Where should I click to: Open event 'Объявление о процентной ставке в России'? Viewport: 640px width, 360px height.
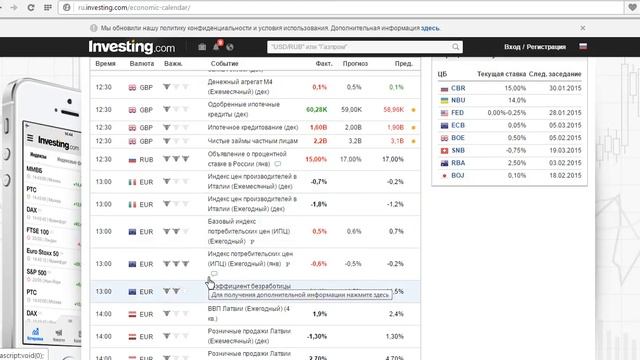tap(247, 159)
